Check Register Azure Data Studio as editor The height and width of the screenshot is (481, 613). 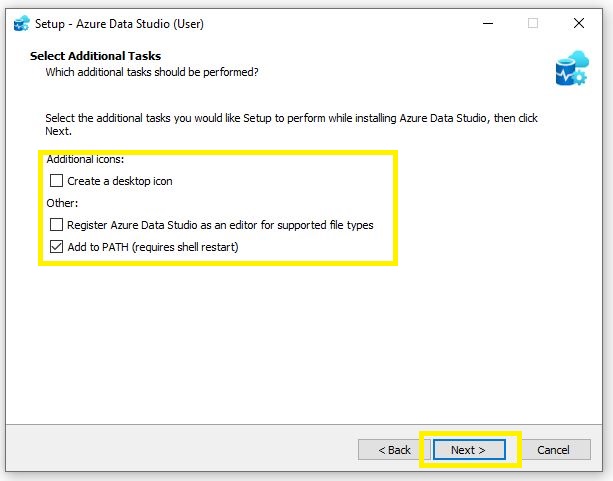point(56,225)
